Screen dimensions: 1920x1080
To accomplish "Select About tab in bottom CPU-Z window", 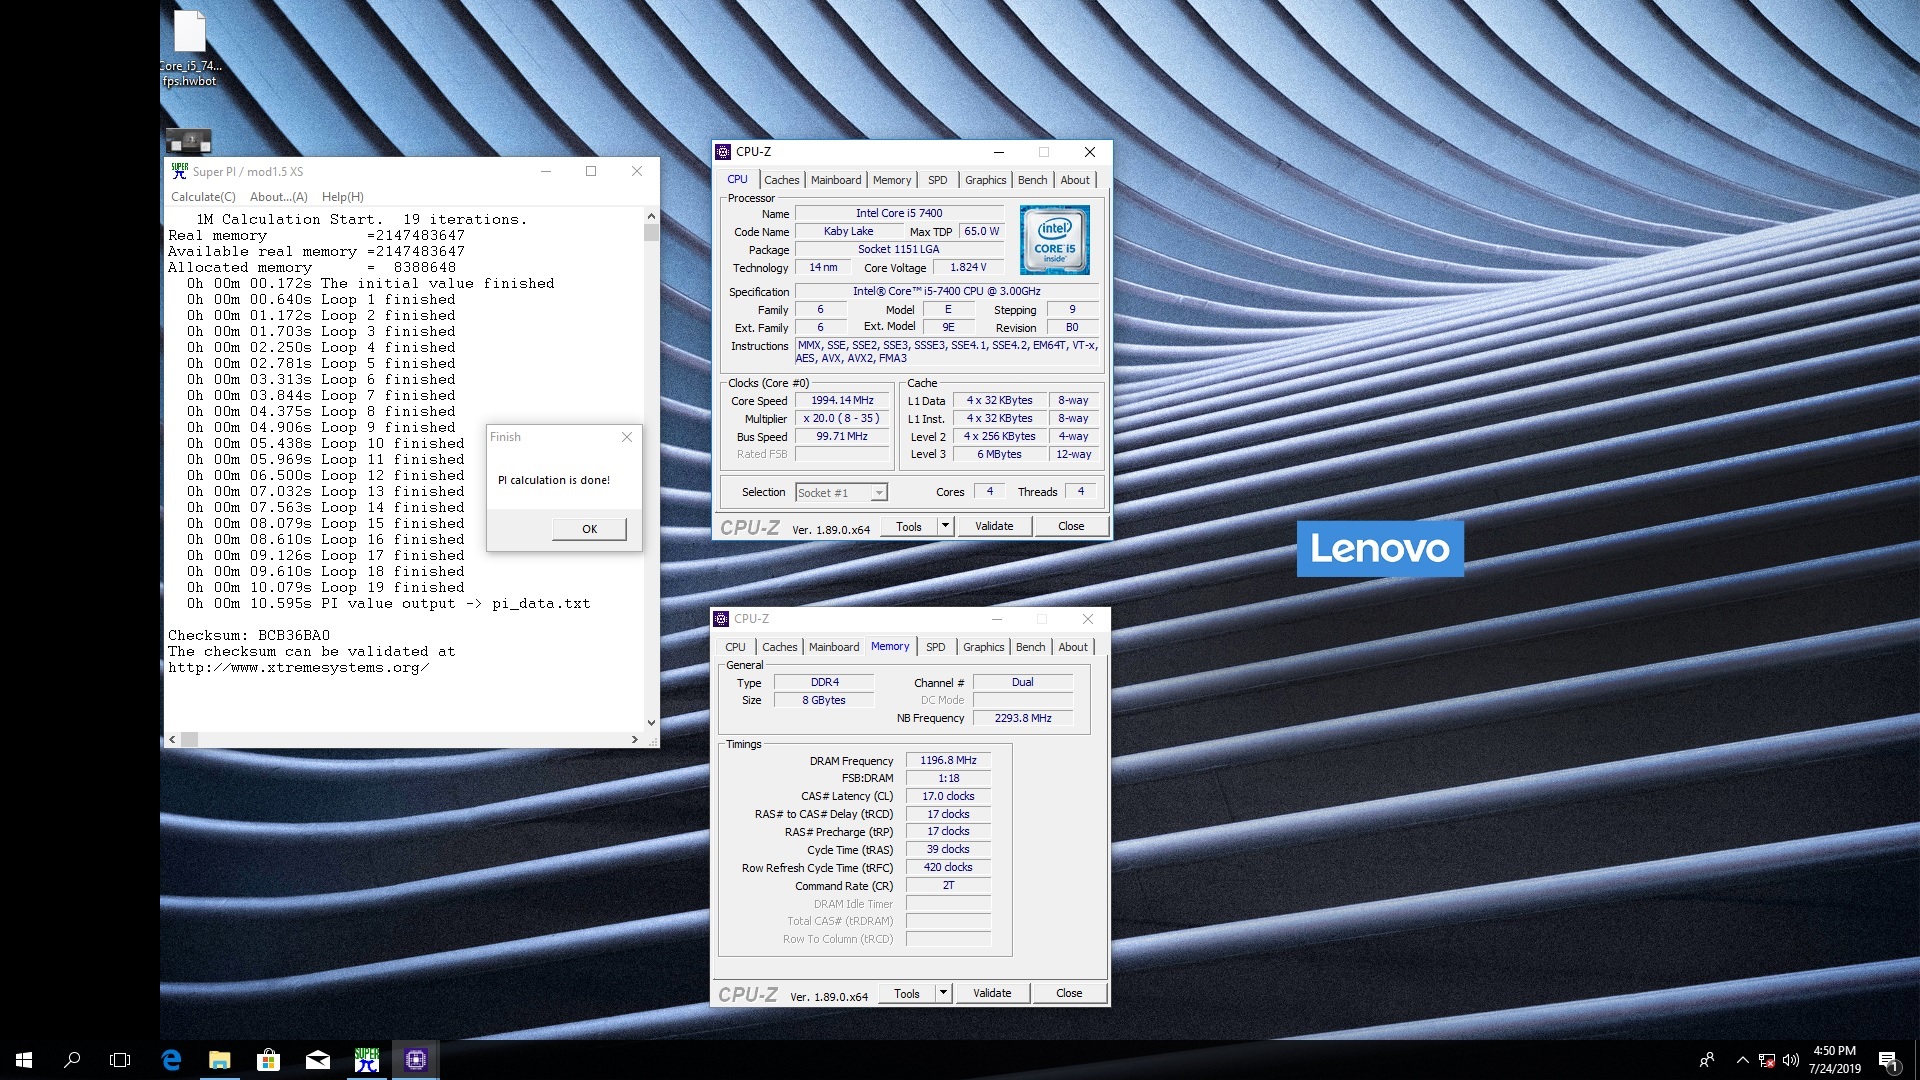I will (1073, 647).
